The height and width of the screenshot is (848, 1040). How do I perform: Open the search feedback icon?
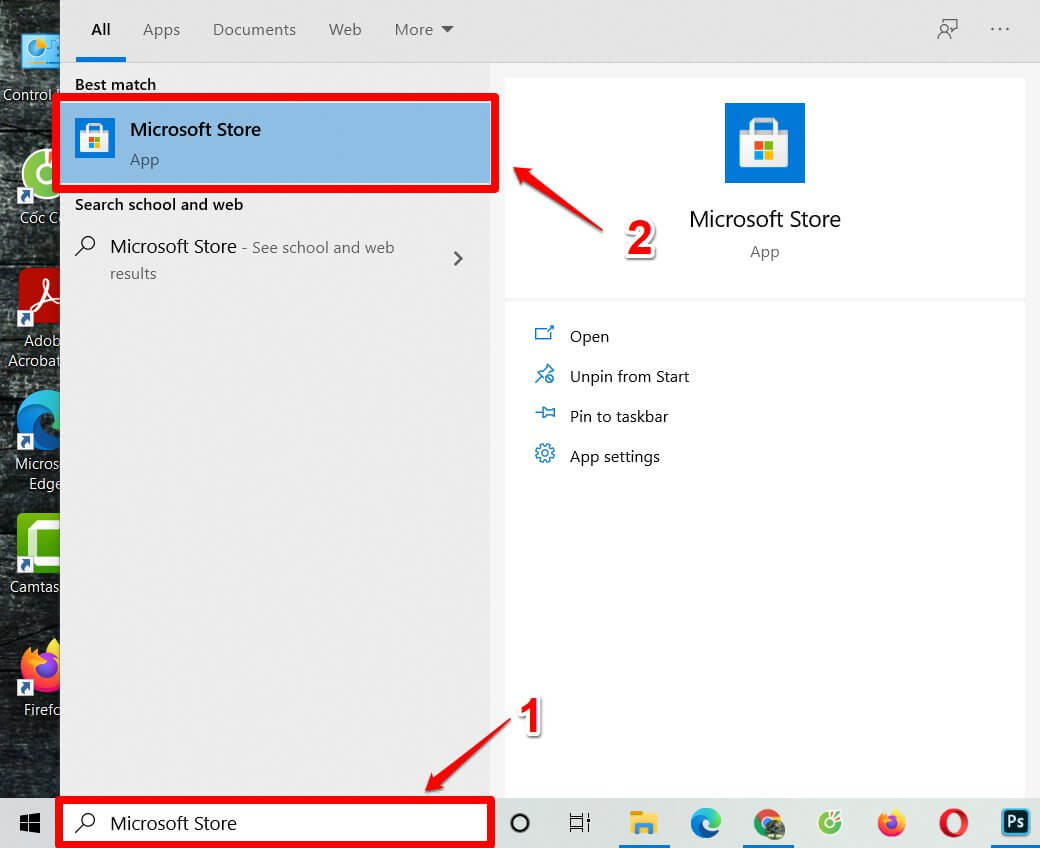pyautogui.click(x=947, y=29)
